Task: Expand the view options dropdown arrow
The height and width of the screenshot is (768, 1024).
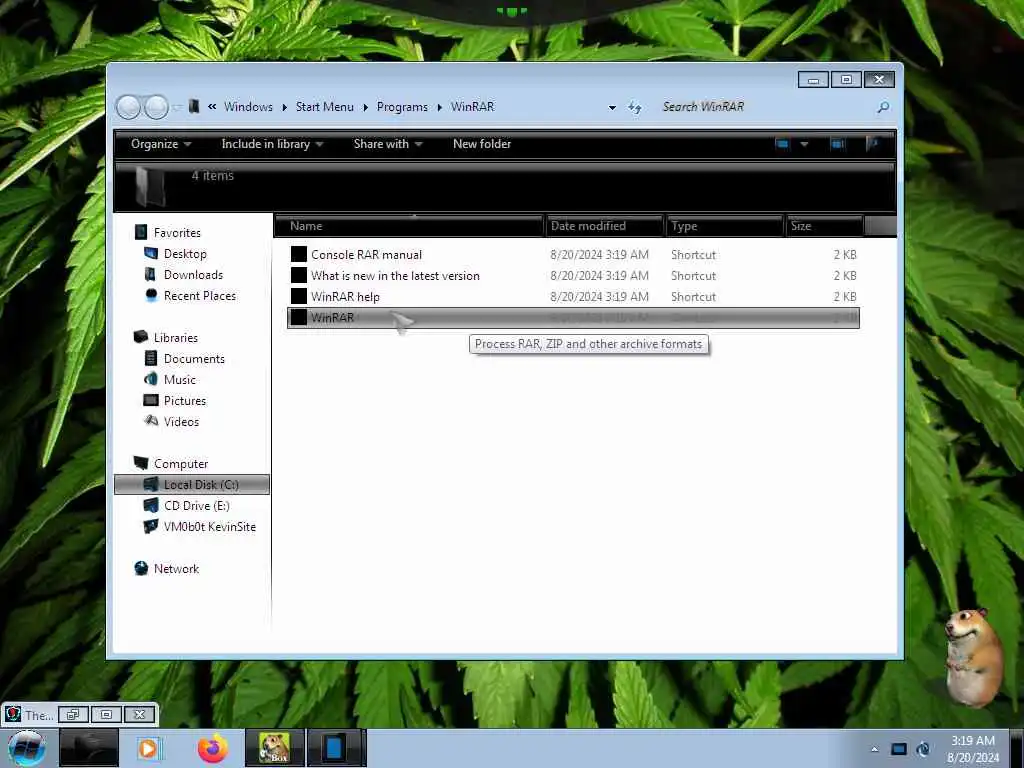Action: click(x=805, y=144)
